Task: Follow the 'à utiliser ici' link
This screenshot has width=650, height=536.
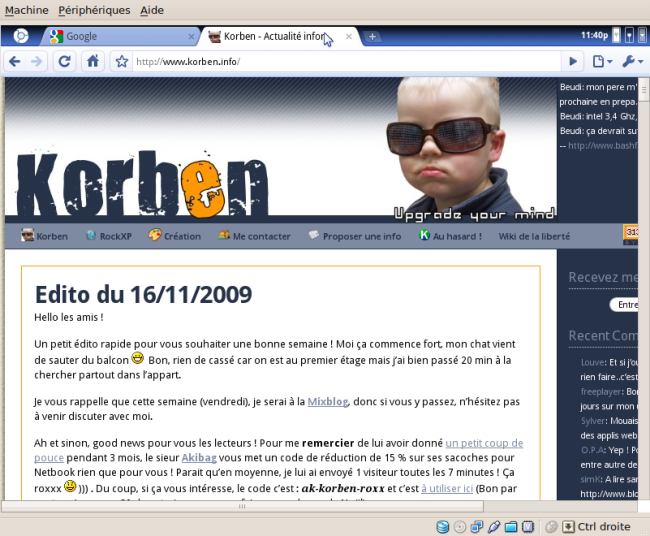Action: pos(447,489)
